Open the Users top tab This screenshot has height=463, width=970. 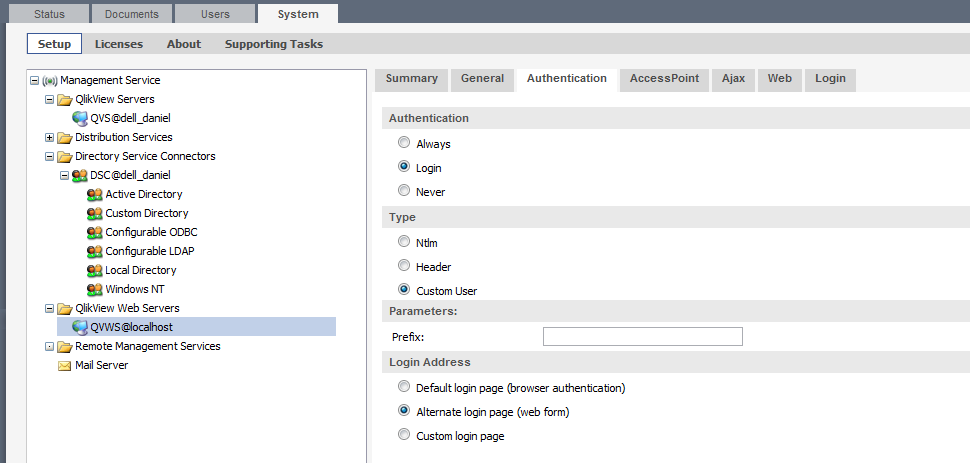tap(215, 14)
